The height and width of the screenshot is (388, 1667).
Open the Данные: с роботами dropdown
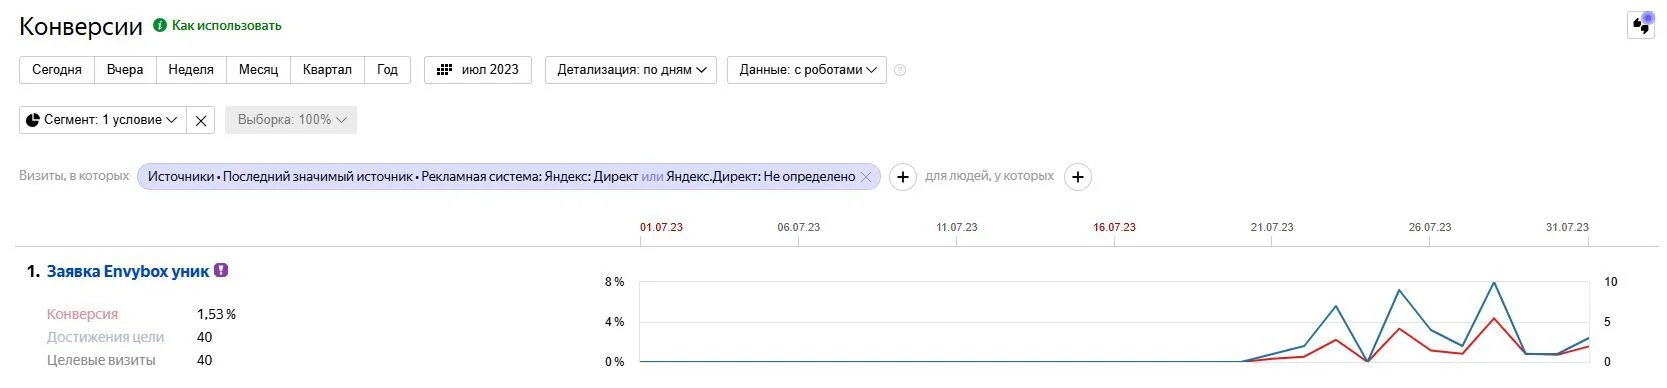coord(807,70)
